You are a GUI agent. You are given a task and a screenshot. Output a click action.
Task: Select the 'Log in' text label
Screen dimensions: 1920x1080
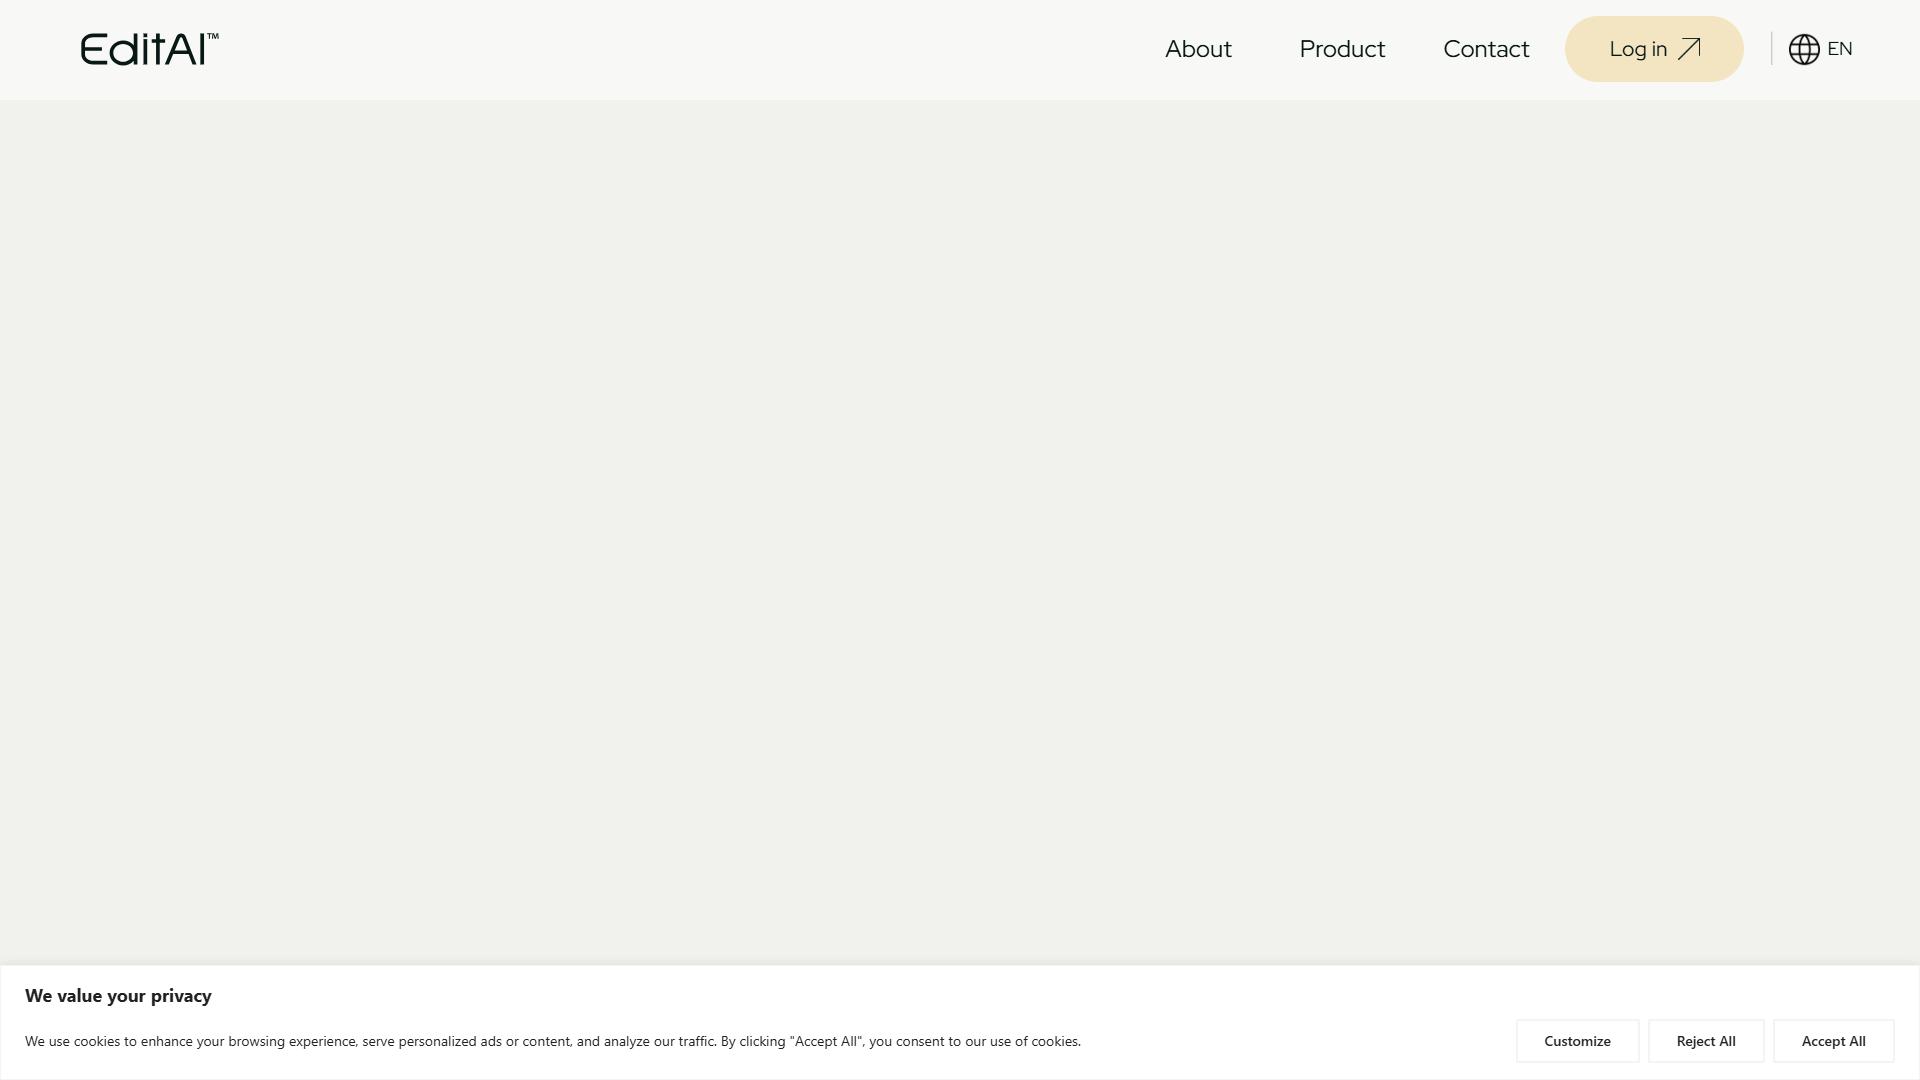pos(1638,49)
